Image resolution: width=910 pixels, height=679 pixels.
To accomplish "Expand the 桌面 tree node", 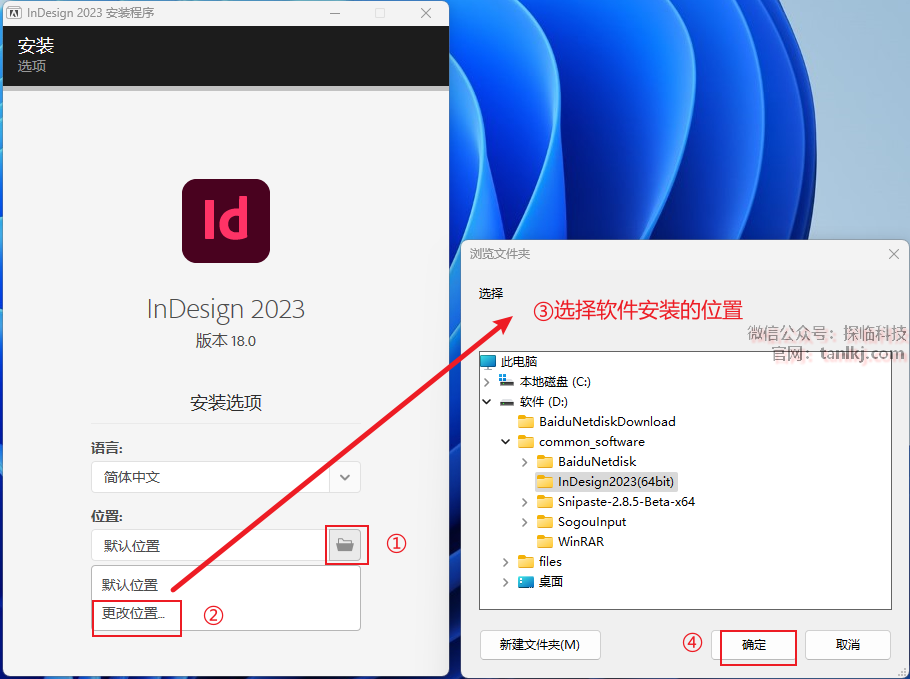I will click(x=505, y=582).
